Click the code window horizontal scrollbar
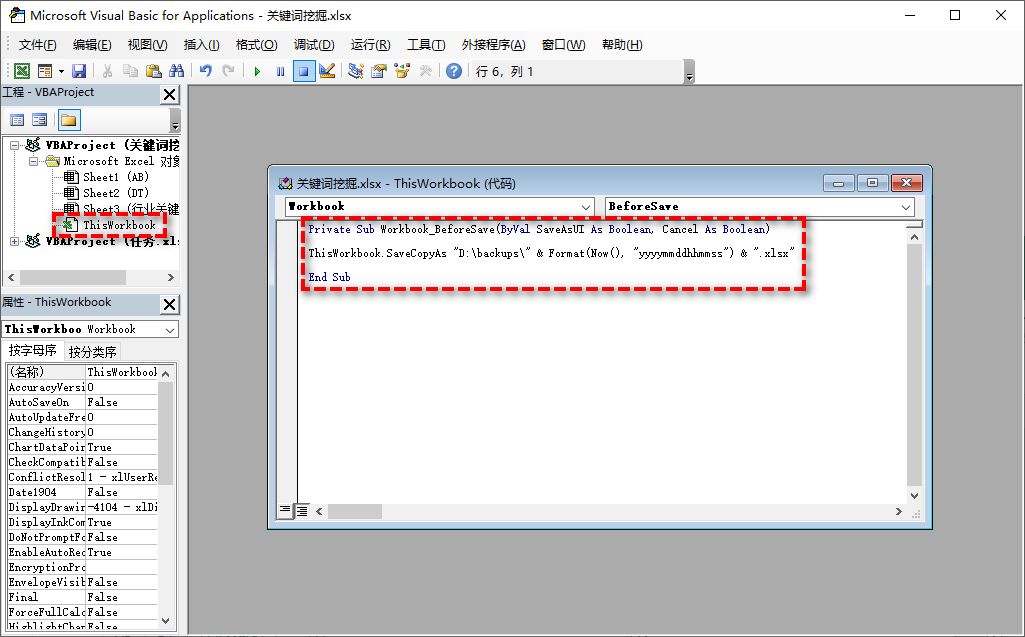Viewport: 1025px width, 637px height. pos(600,511)
